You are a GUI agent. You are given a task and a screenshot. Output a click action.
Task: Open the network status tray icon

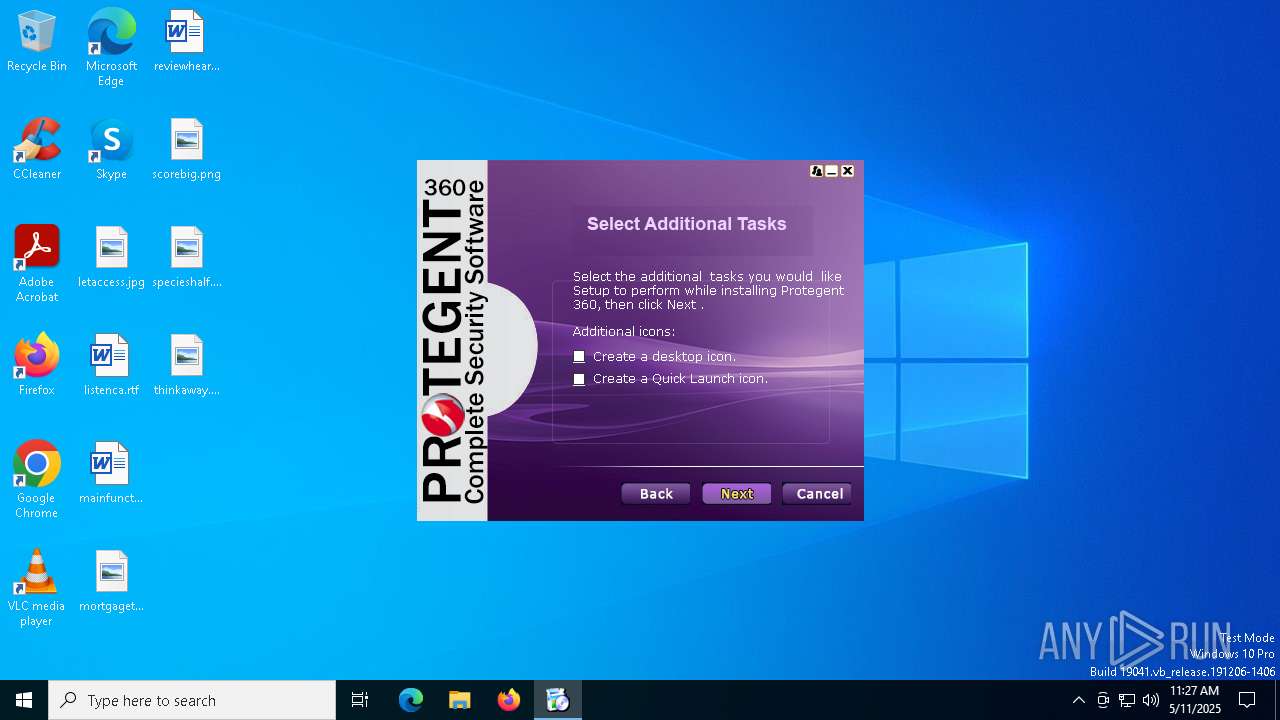click(1127, 700)
